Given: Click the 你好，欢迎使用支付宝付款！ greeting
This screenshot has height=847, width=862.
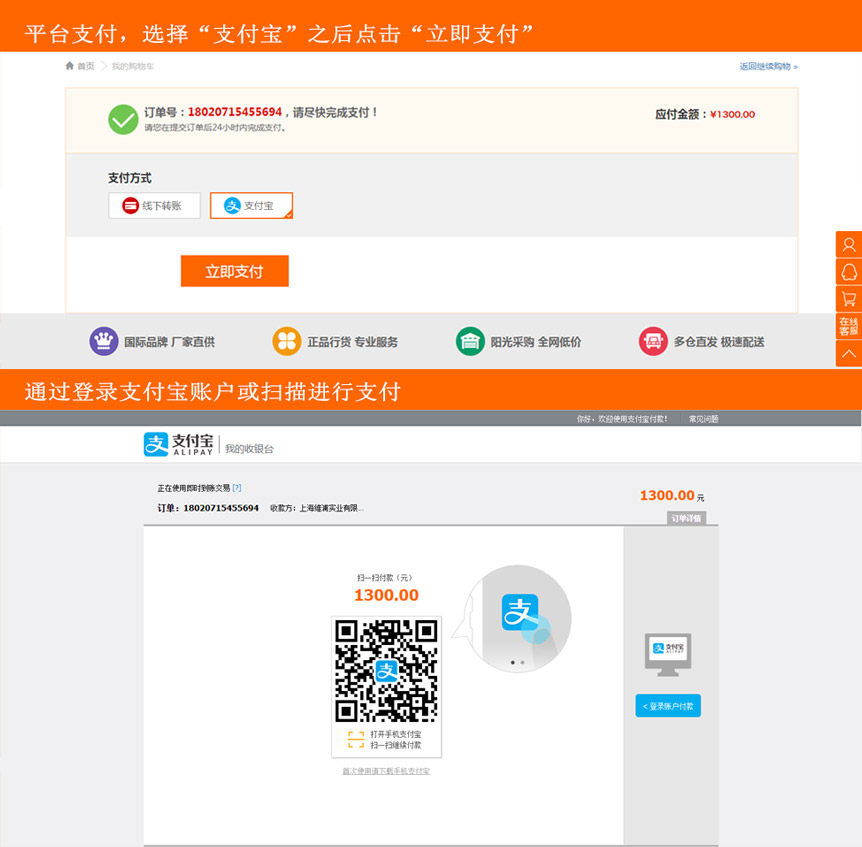Looking at the screenshot, I should (x=622, y=419).
